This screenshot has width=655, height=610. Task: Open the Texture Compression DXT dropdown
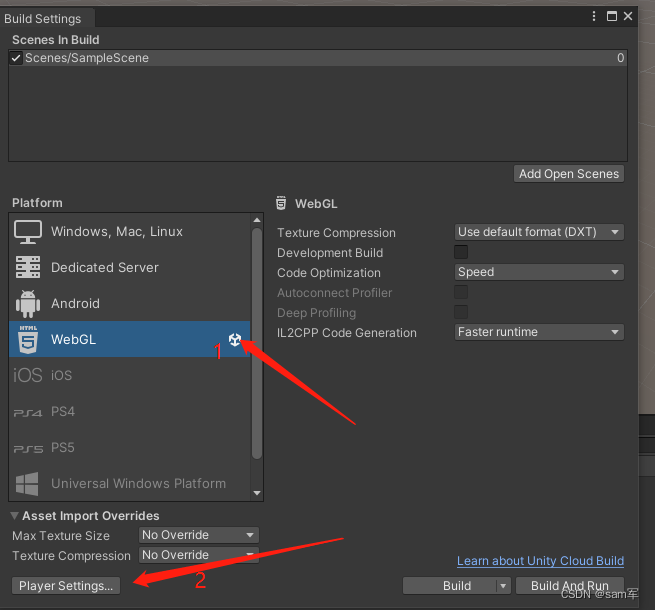coord(539,232)
